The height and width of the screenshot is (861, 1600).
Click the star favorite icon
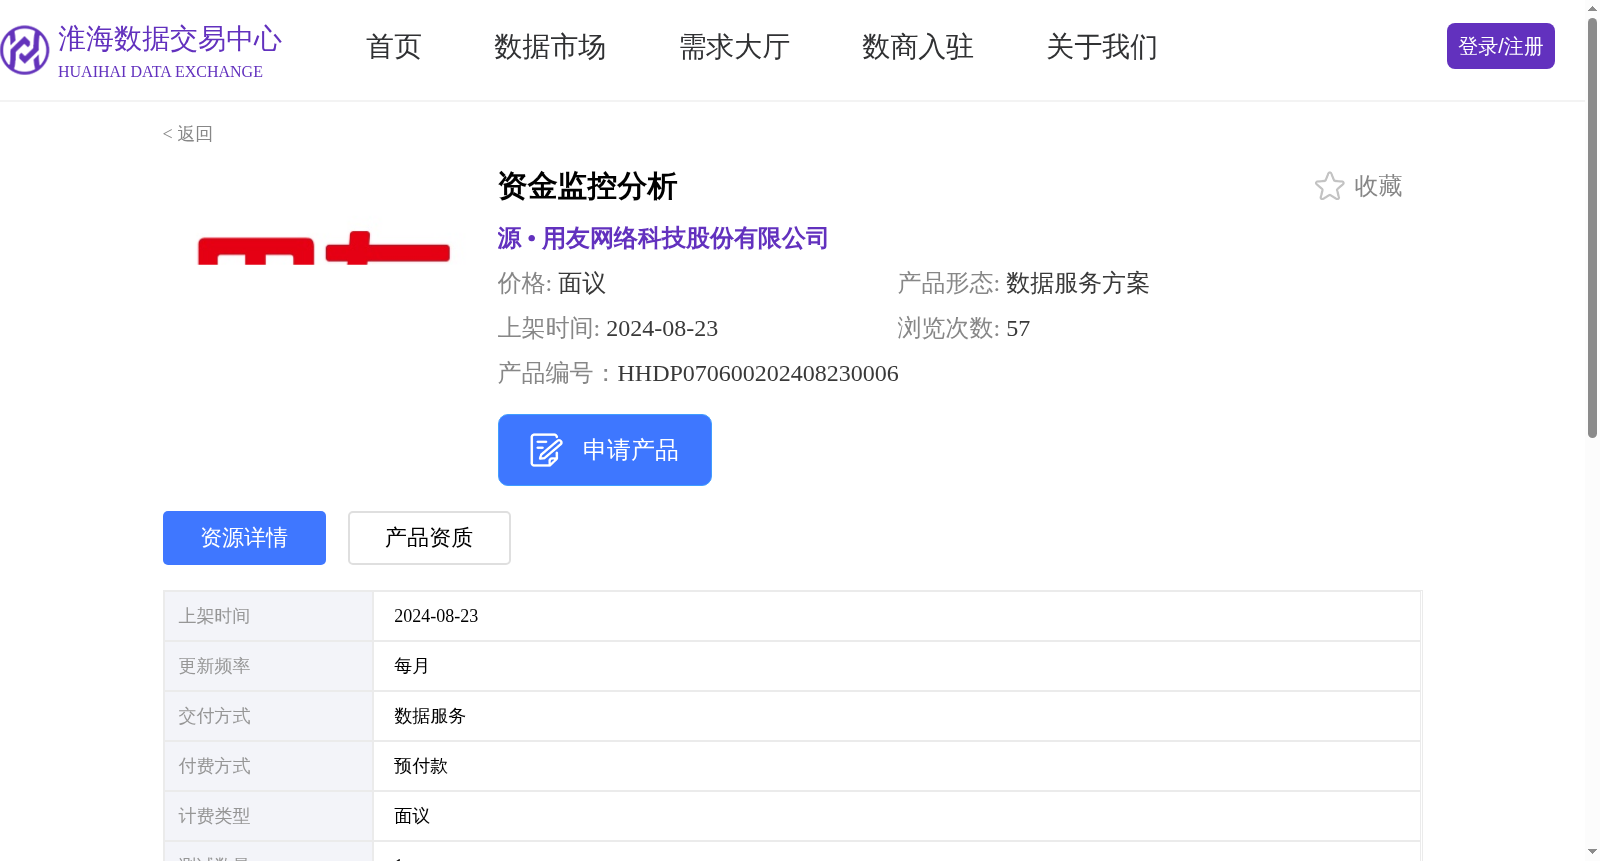(1329, 186)
